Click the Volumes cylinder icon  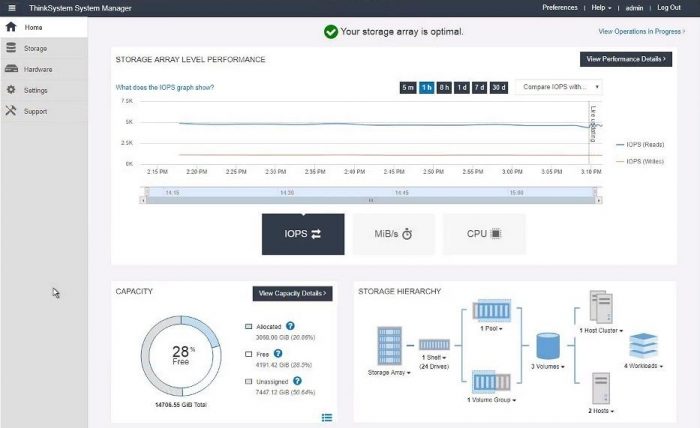tap(546, 346)
